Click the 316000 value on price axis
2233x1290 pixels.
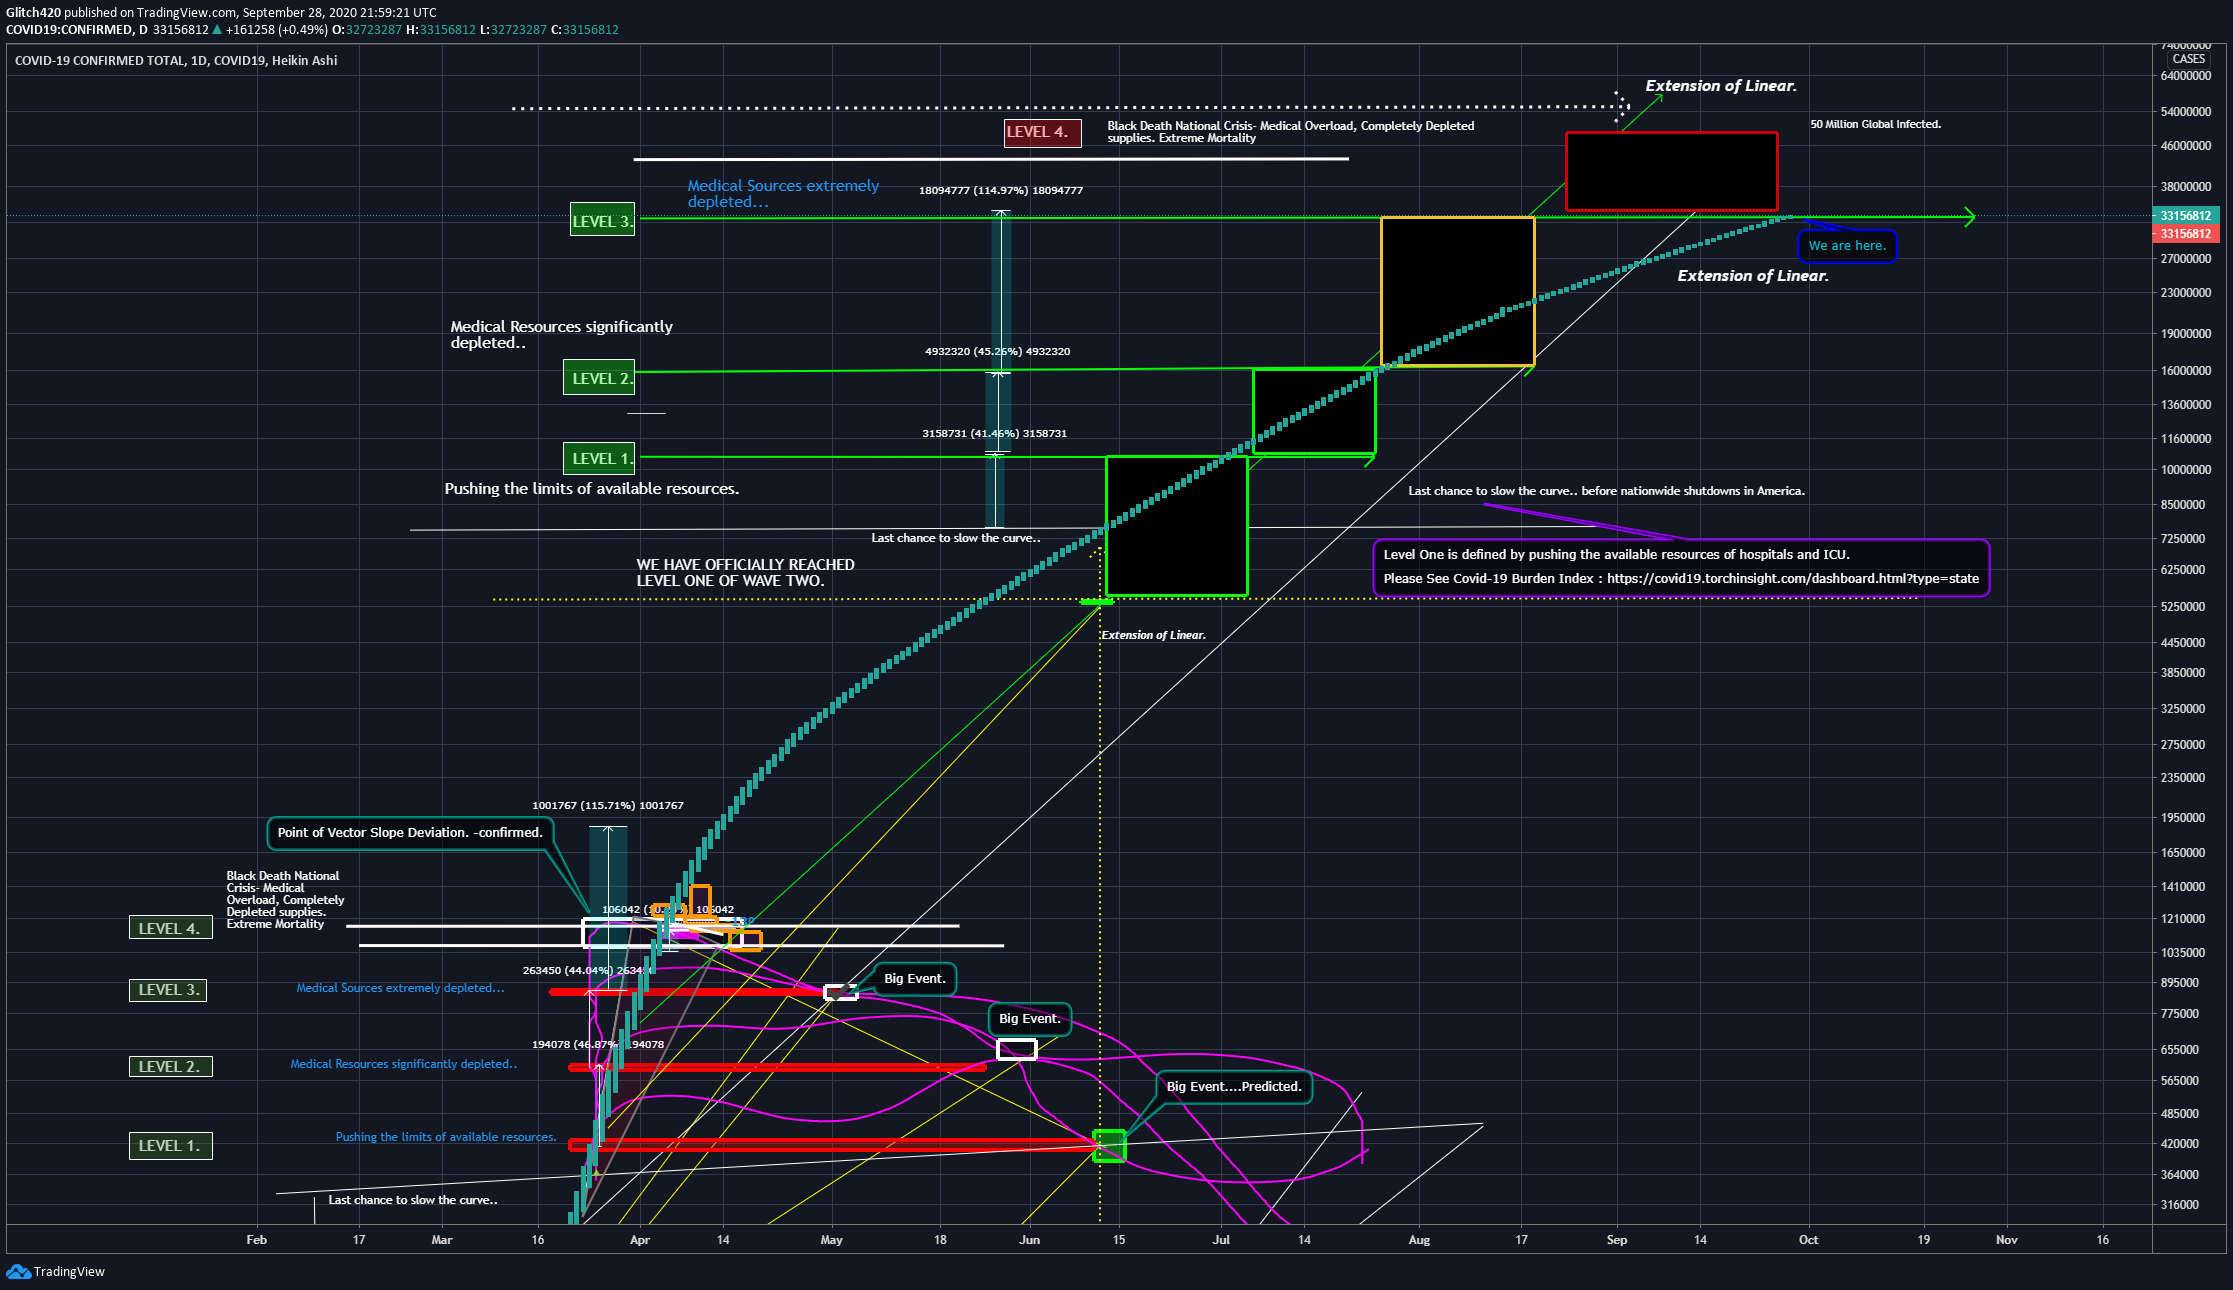point(2180,1205)
